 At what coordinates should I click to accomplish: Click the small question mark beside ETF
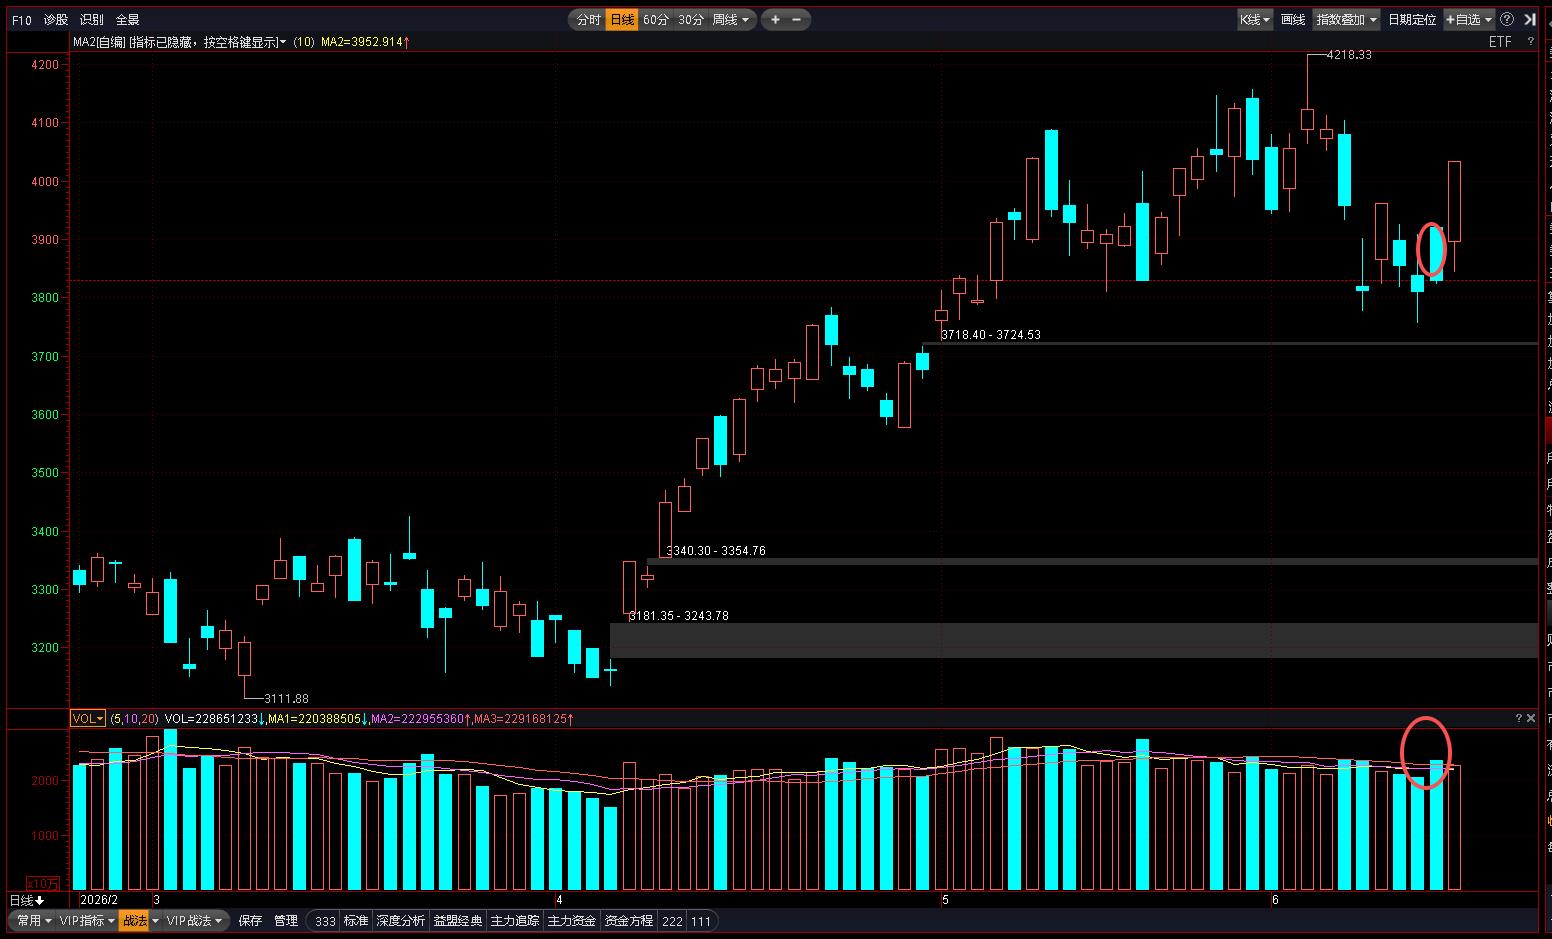coord(1530,42)
